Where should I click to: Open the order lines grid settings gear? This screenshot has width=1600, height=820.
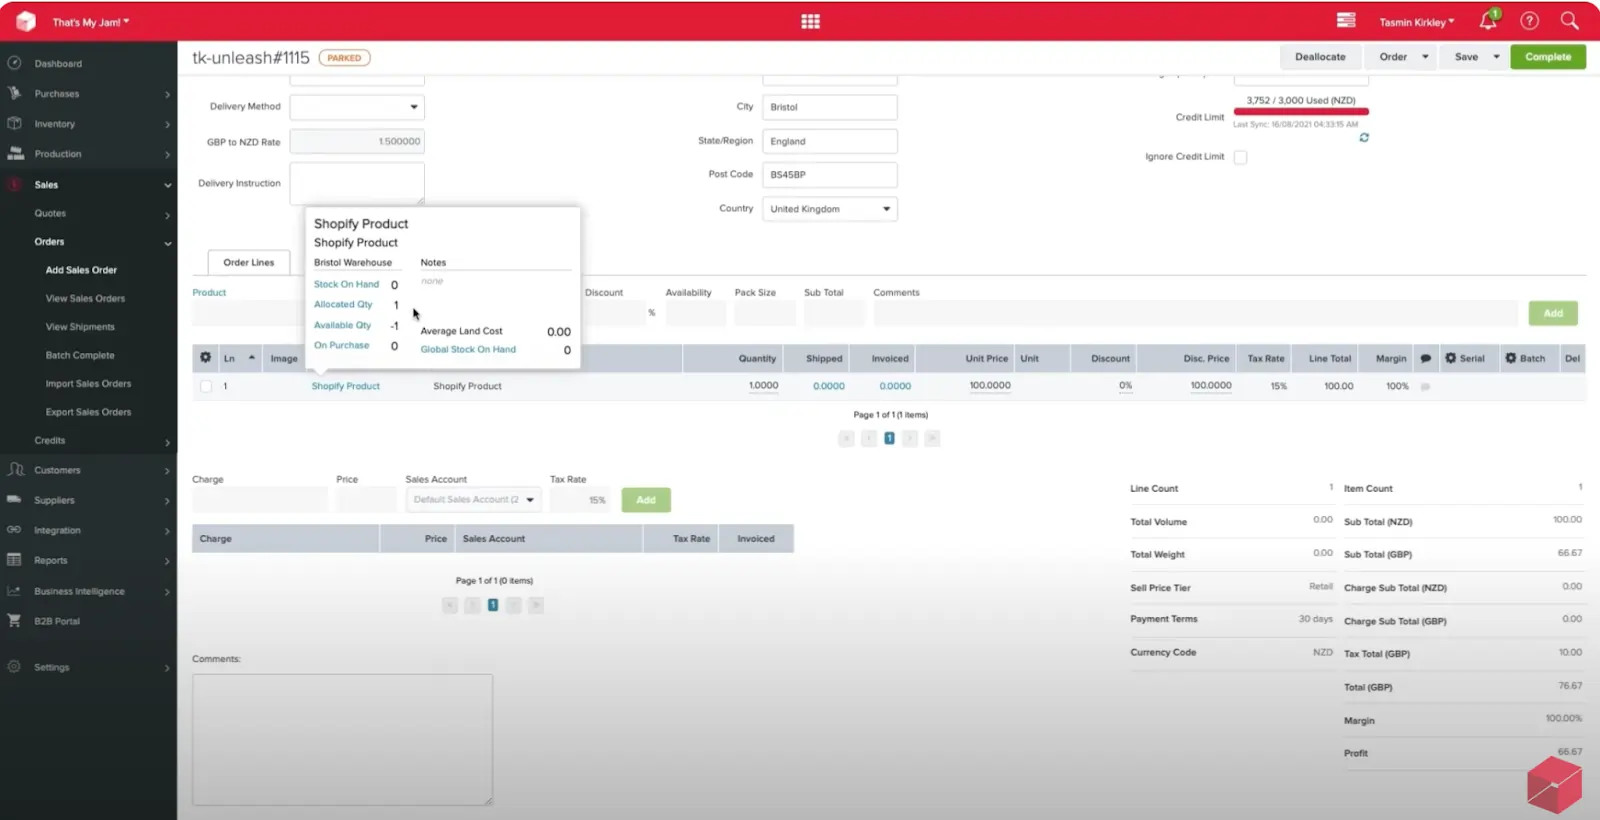pos(205,357)
